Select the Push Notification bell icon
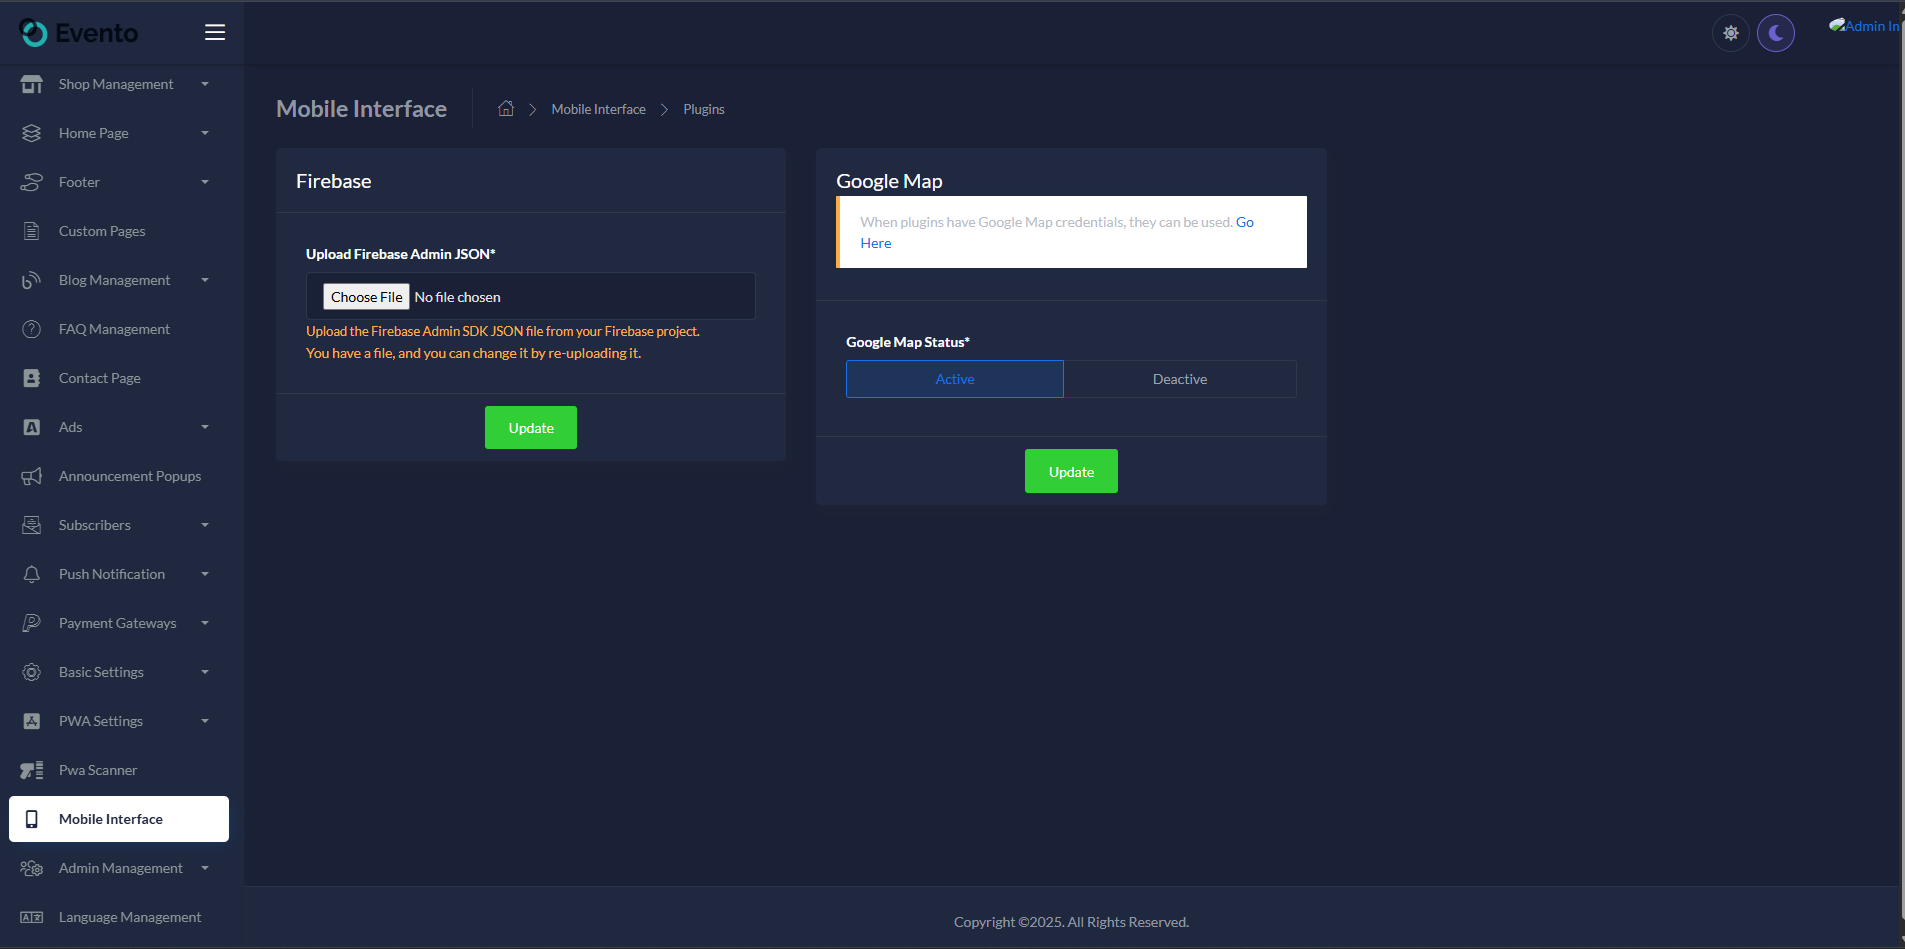 tap(31, 573)
